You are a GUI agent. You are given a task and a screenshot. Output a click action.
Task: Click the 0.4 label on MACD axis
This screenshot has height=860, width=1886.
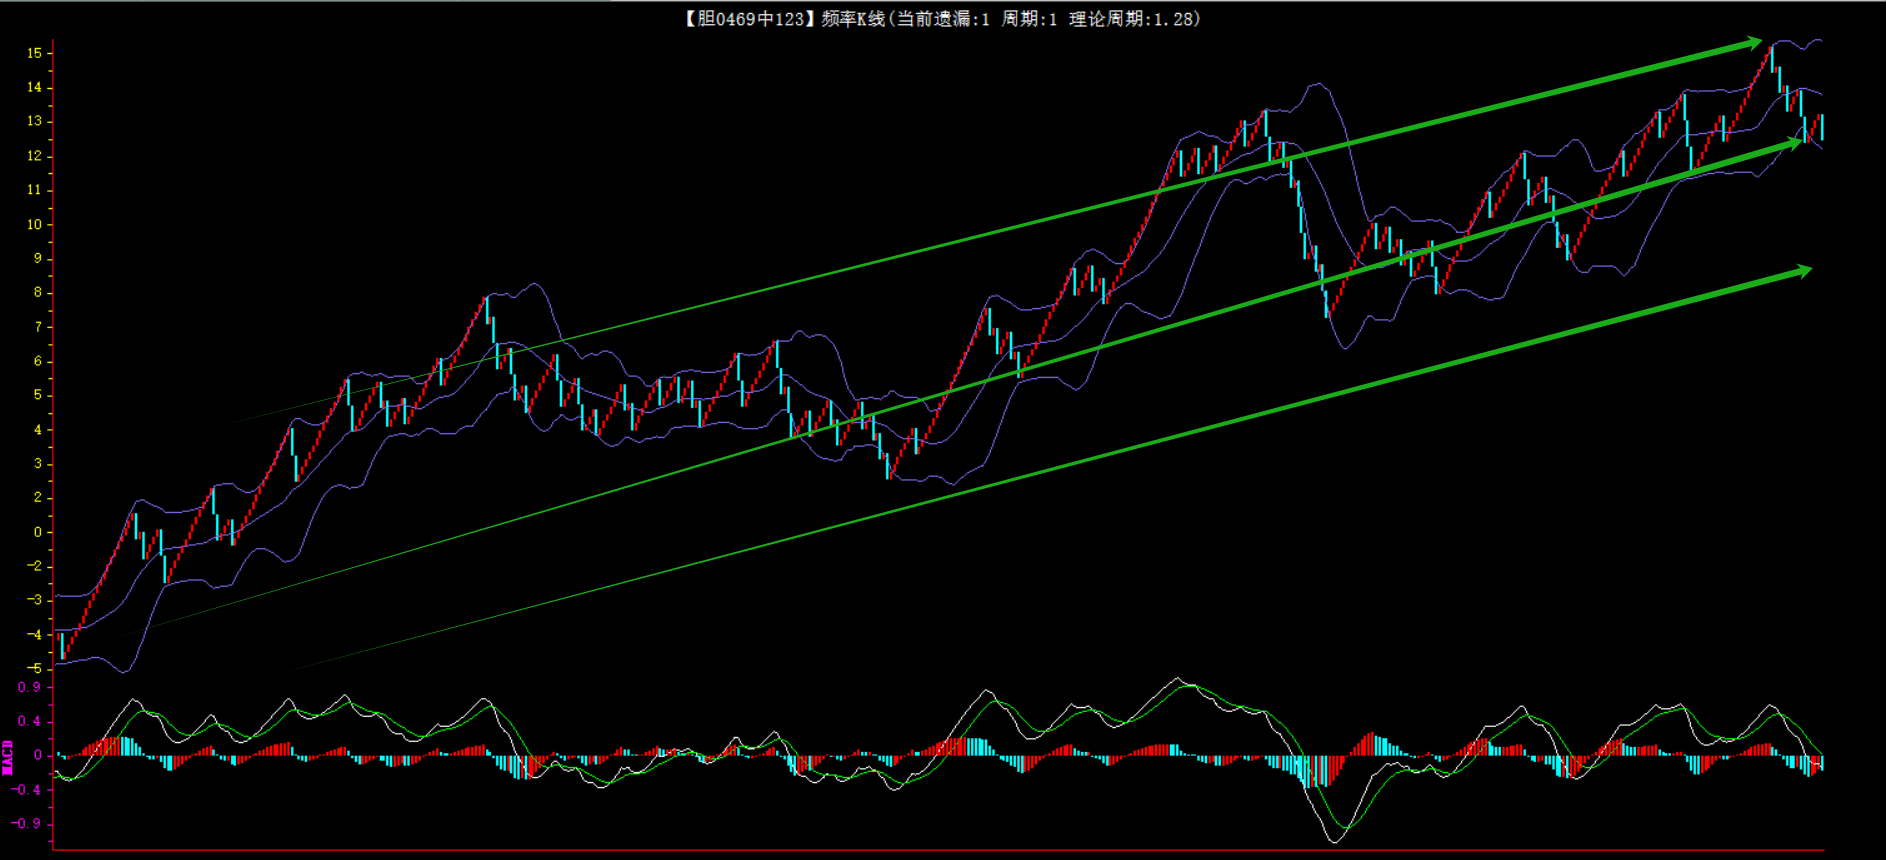(x=29, y=721)
